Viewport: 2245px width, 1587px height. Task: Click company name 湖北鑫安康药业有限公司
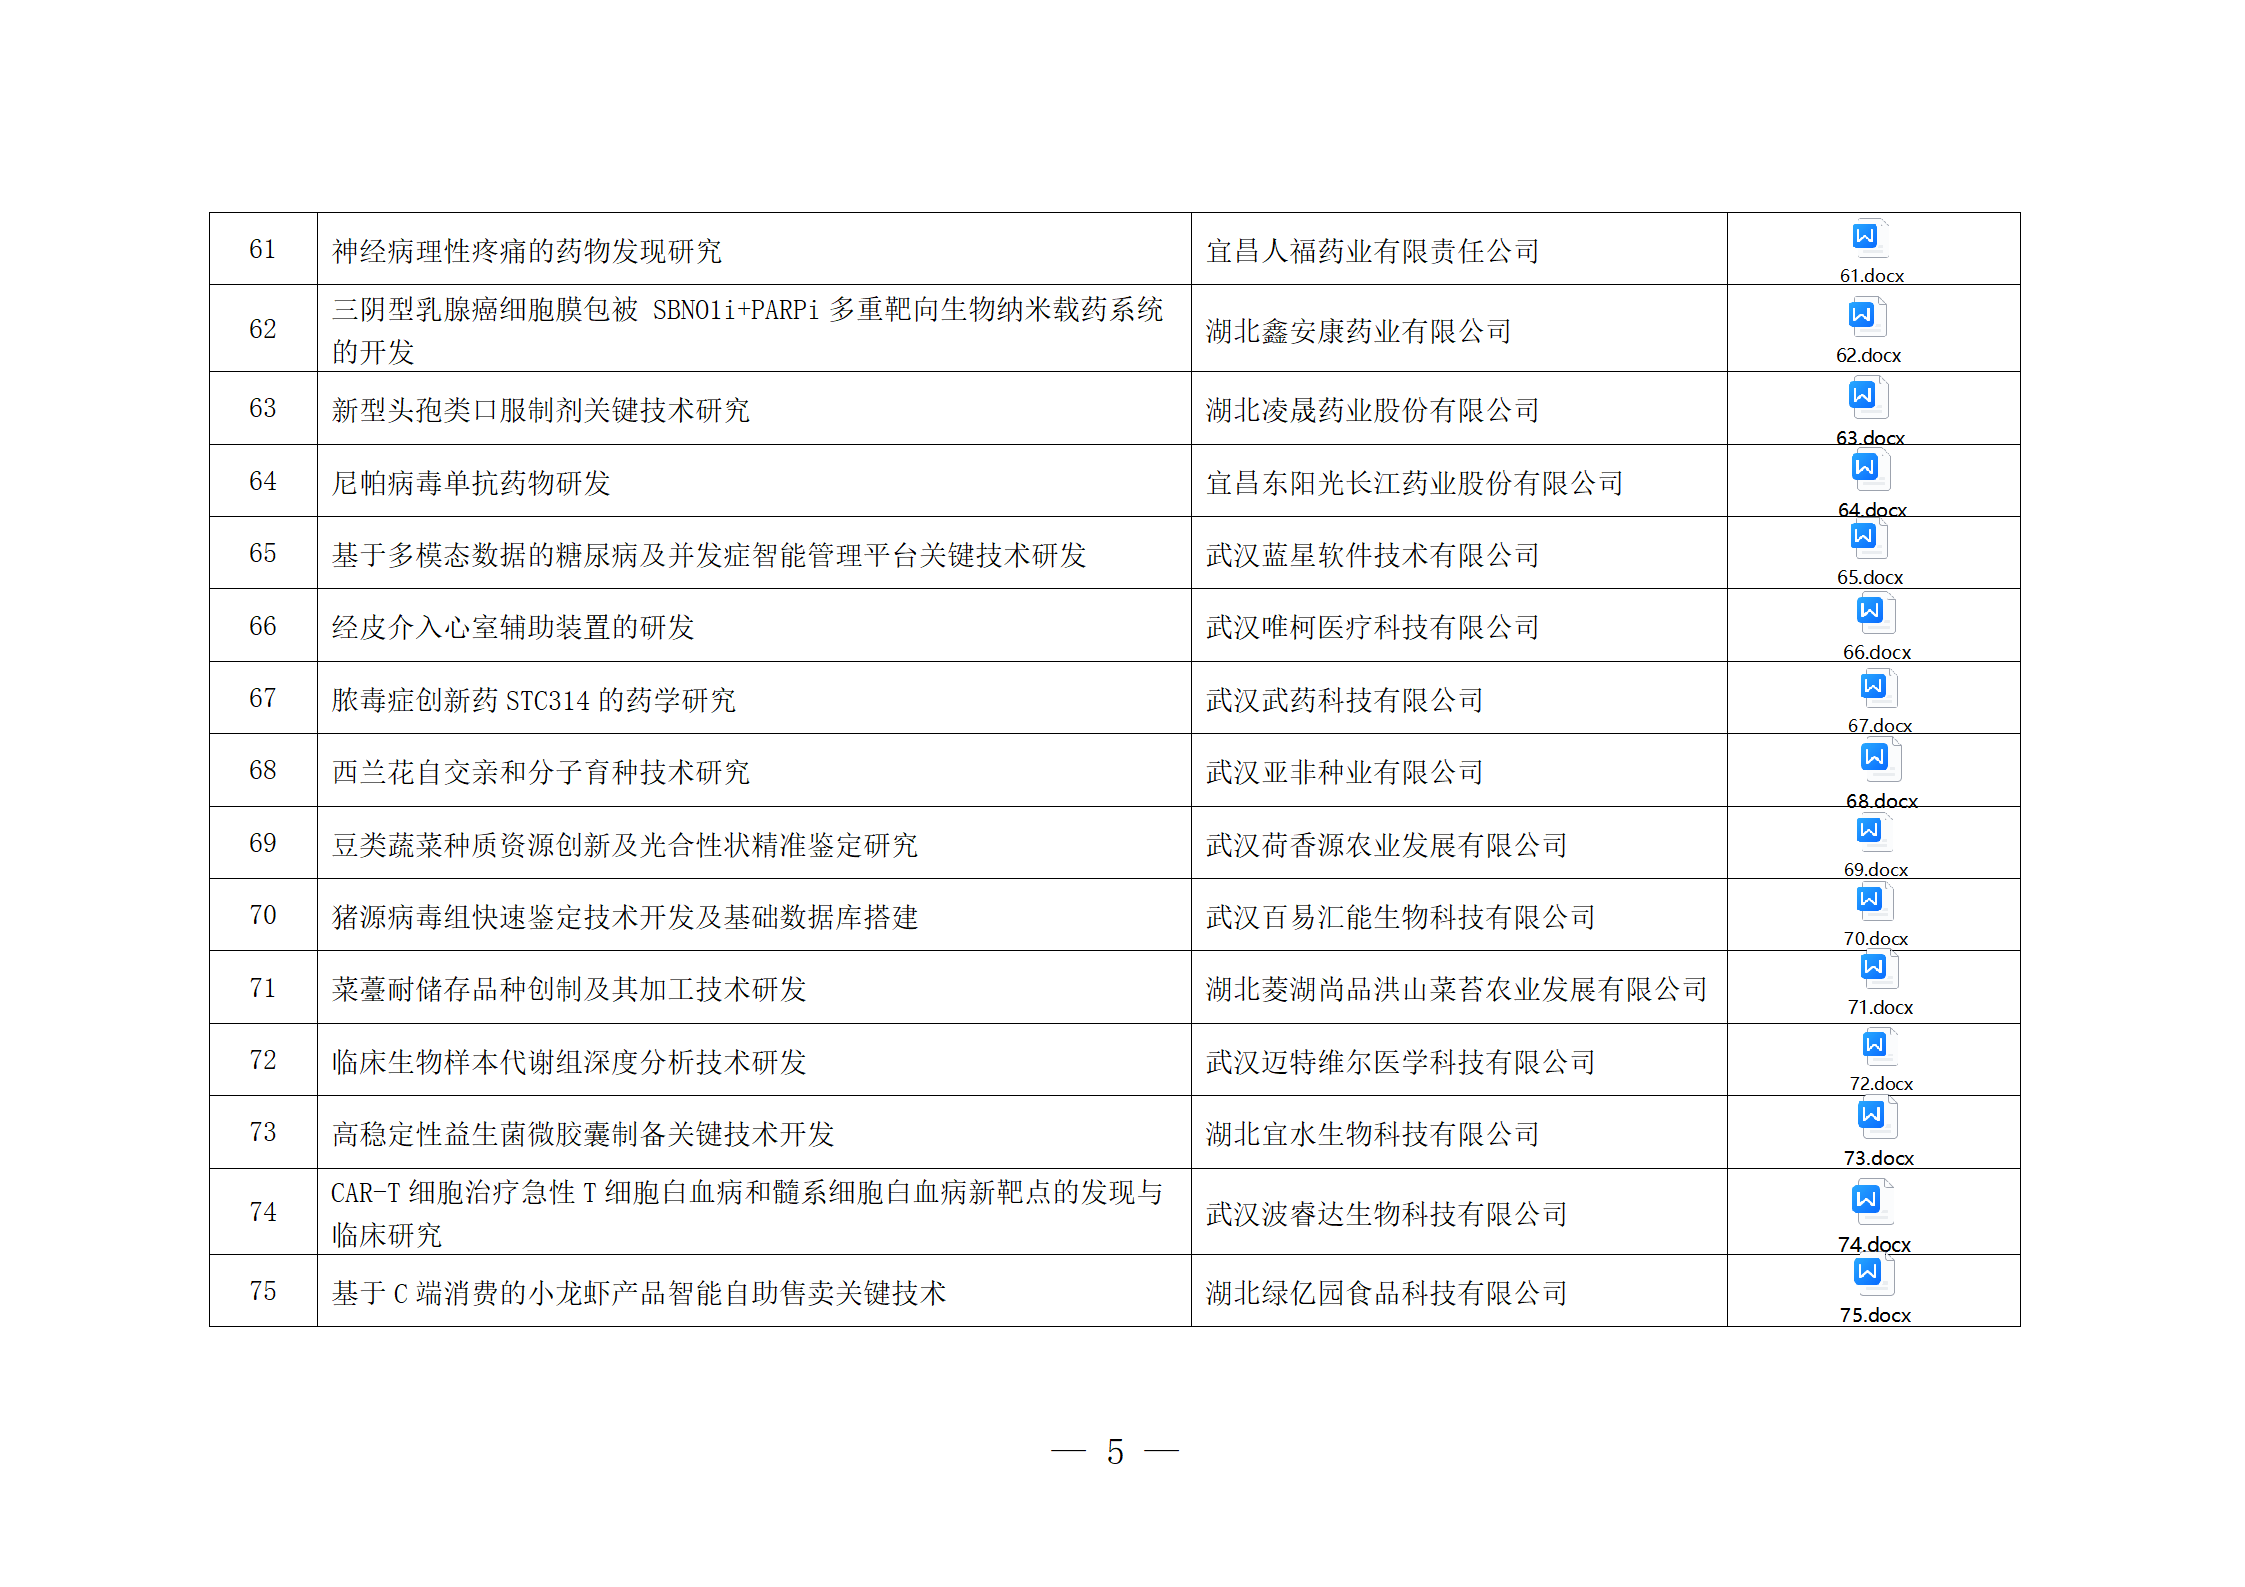click(x=1358, y=331)
